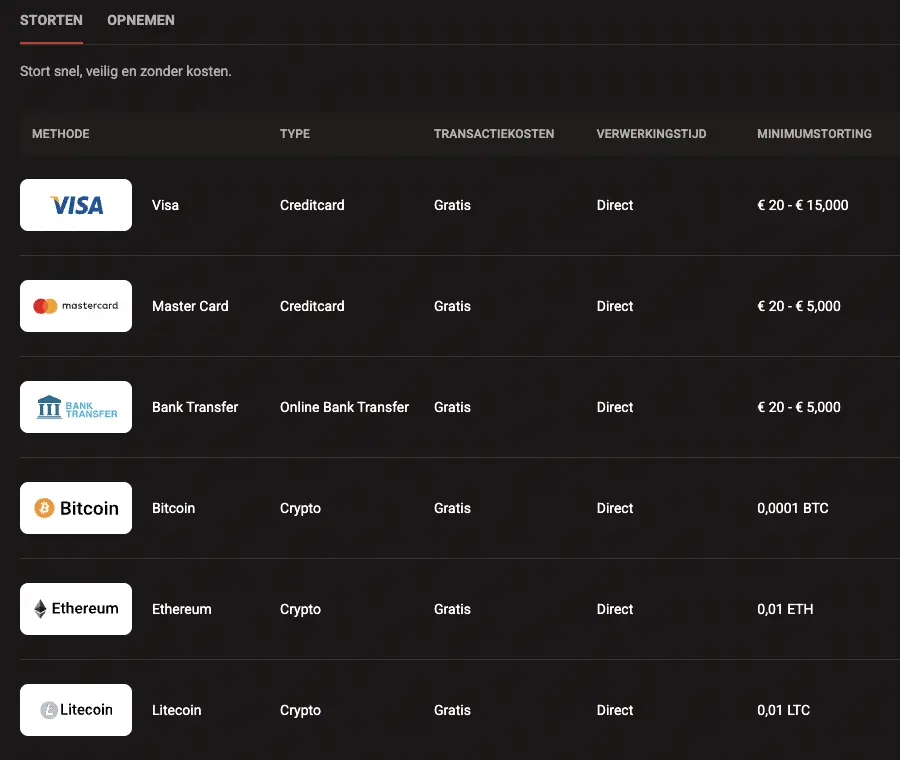The image size is (900, 760).
Task: Click the Bank Transfer method label
Action: pos(195,407)
